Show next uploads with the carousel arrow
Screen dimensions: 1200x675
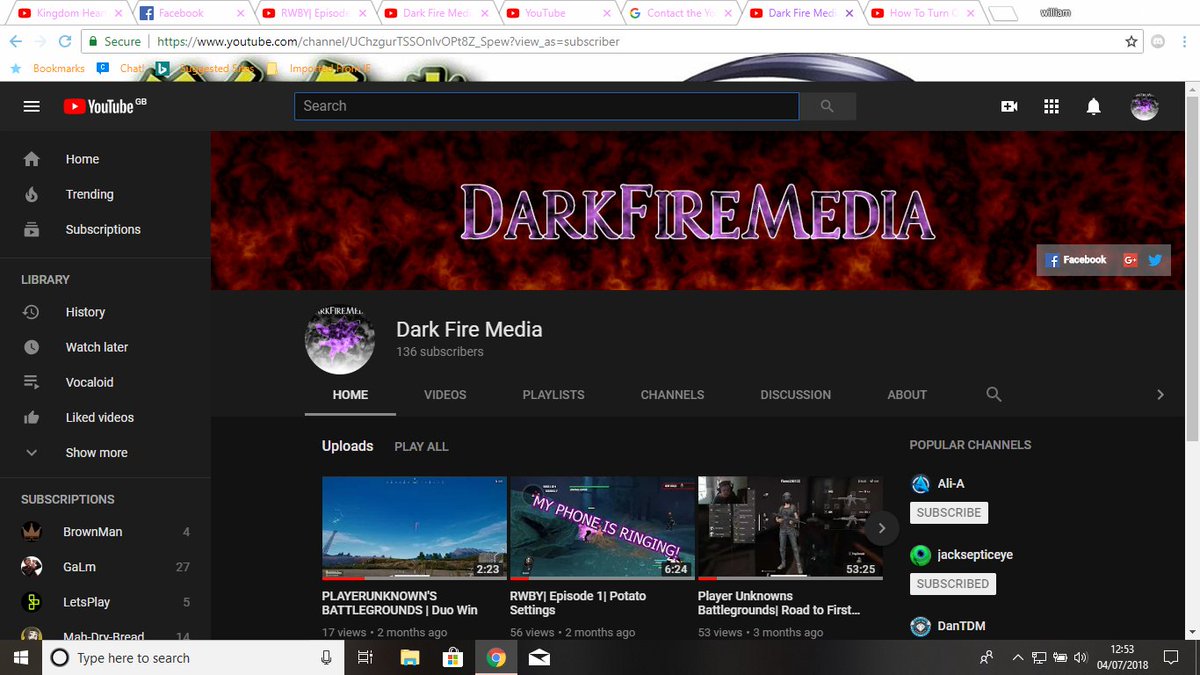point(882,527)
